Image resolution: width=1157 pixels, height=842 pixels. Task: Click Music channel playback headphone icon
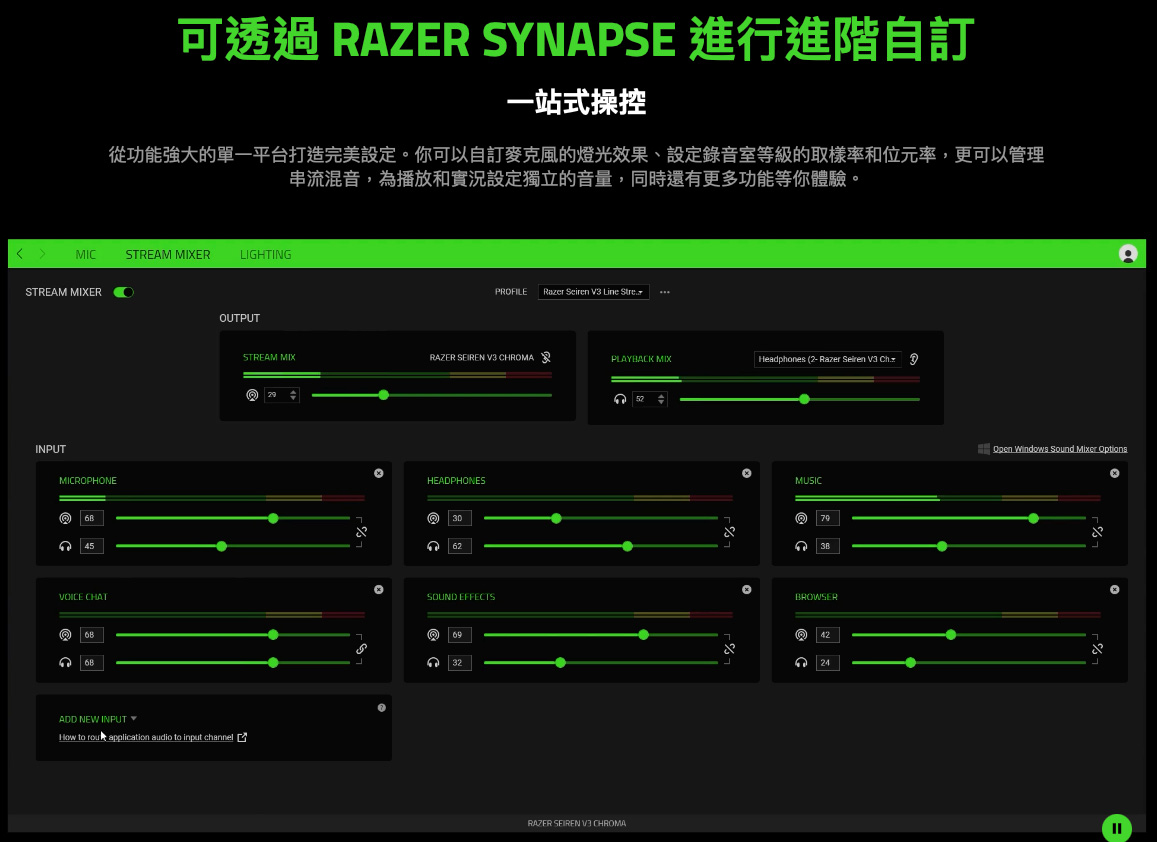pyautogui.click(x=801, y=547)
